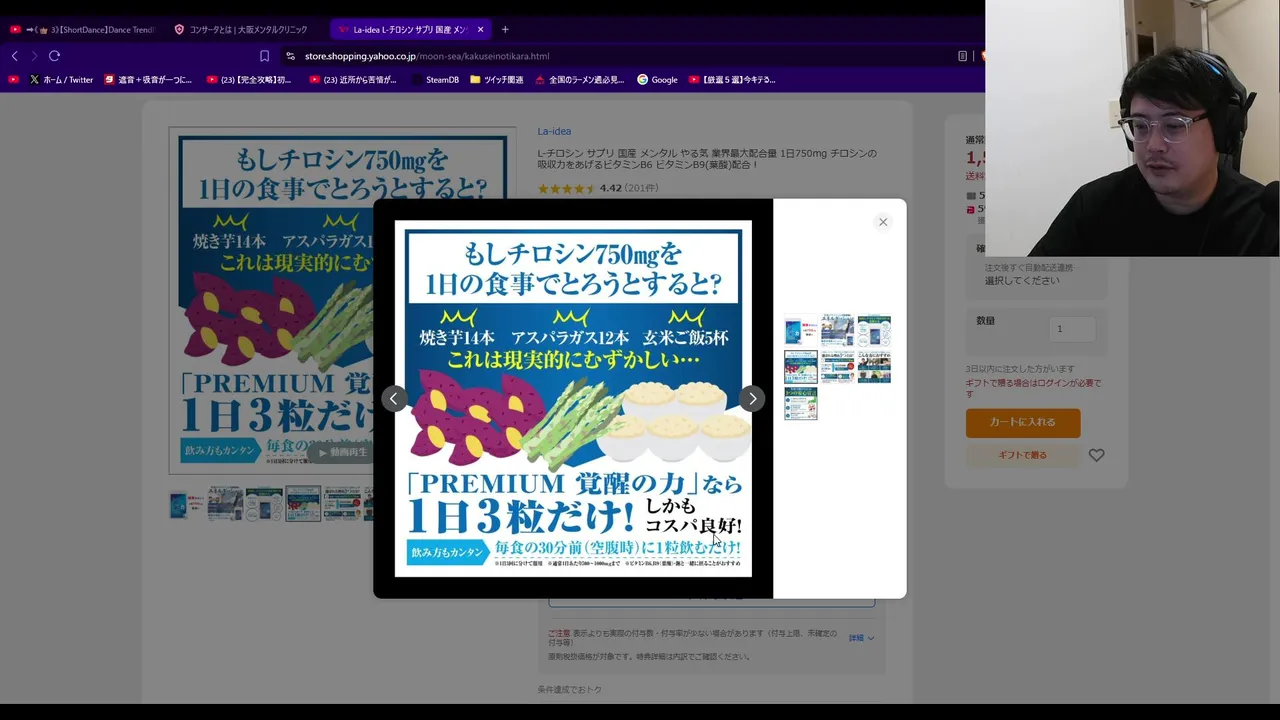
Task: Click the カートに入れる add-to-cart button
Action: 1023,422
